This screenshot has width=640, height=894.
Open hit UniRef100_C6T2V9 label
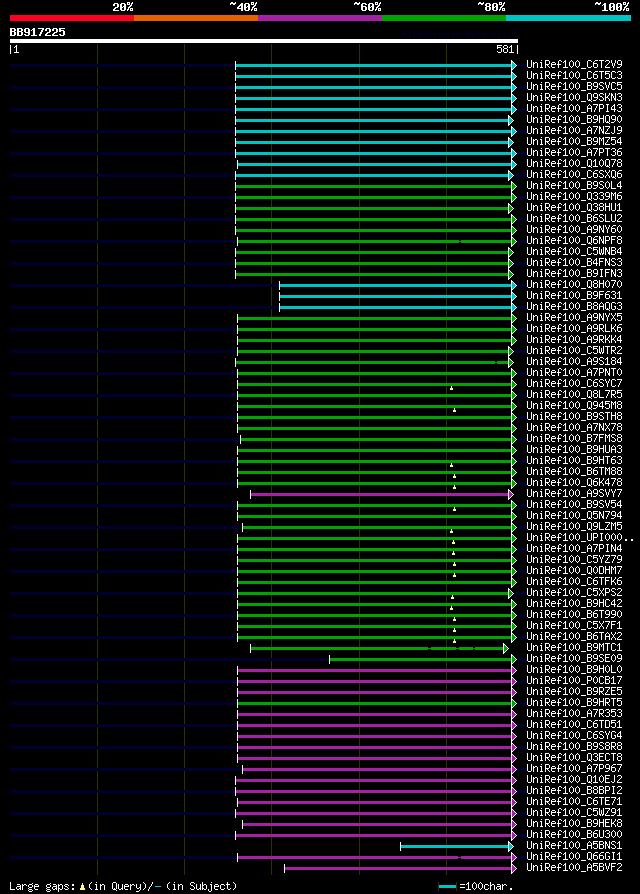(x=574, y=64)
